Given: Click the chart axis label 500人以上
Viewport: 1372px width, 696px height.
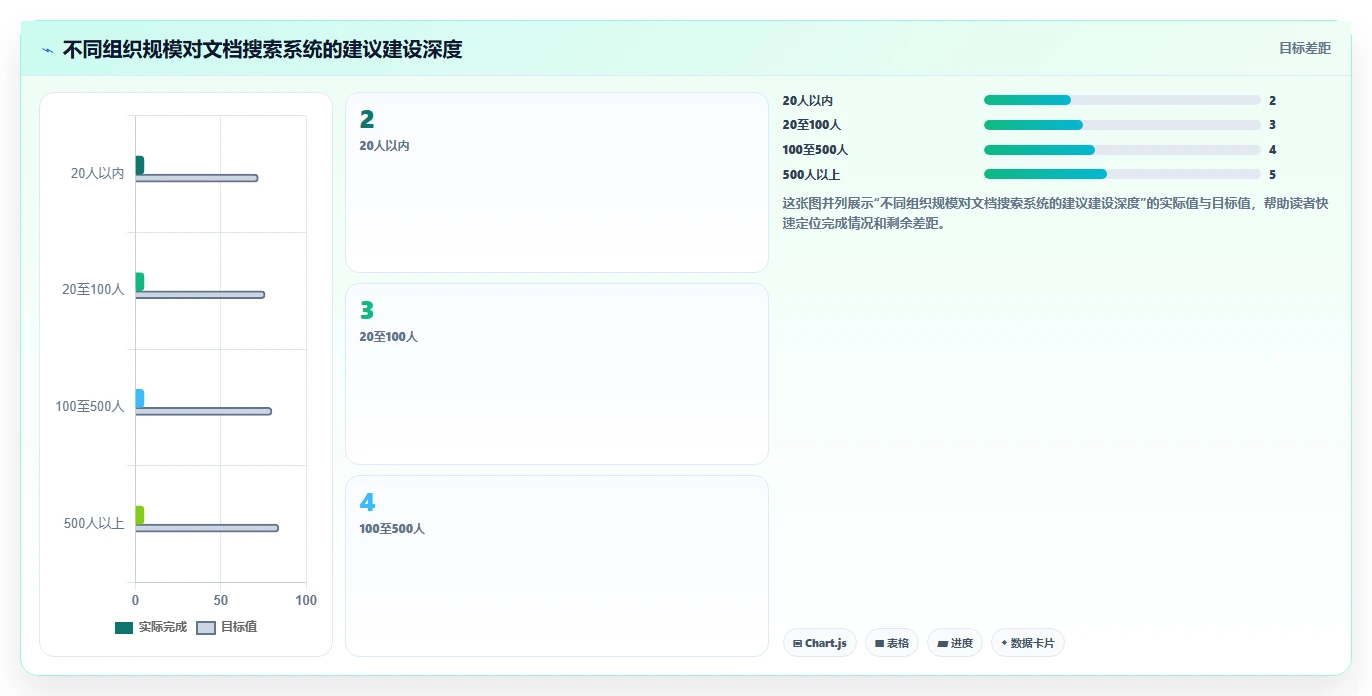Looking at the screenshot, I should (x=94, y=523).
